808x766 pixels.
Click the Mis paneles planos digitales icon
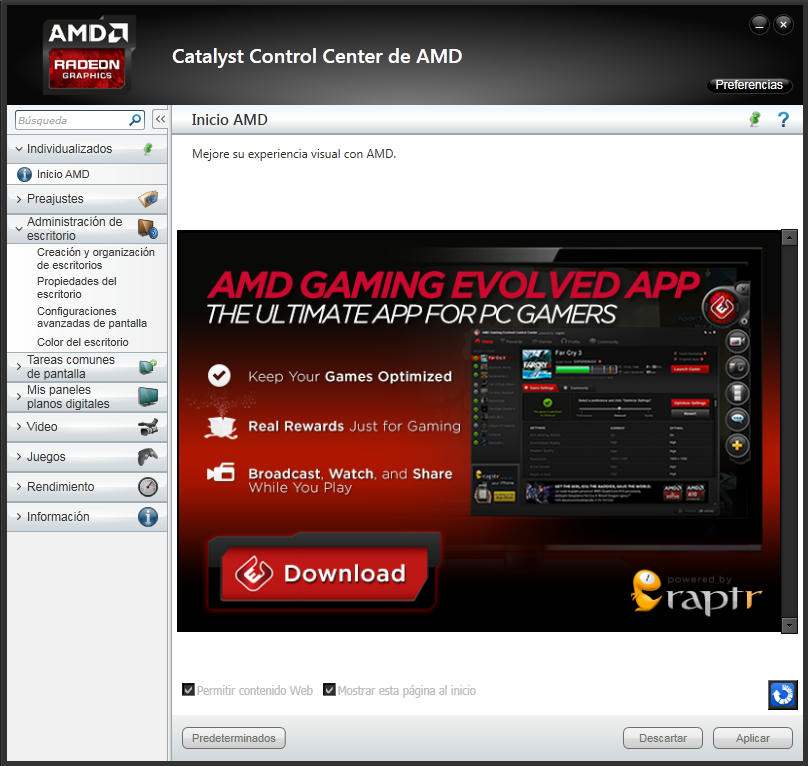point(148,396)
